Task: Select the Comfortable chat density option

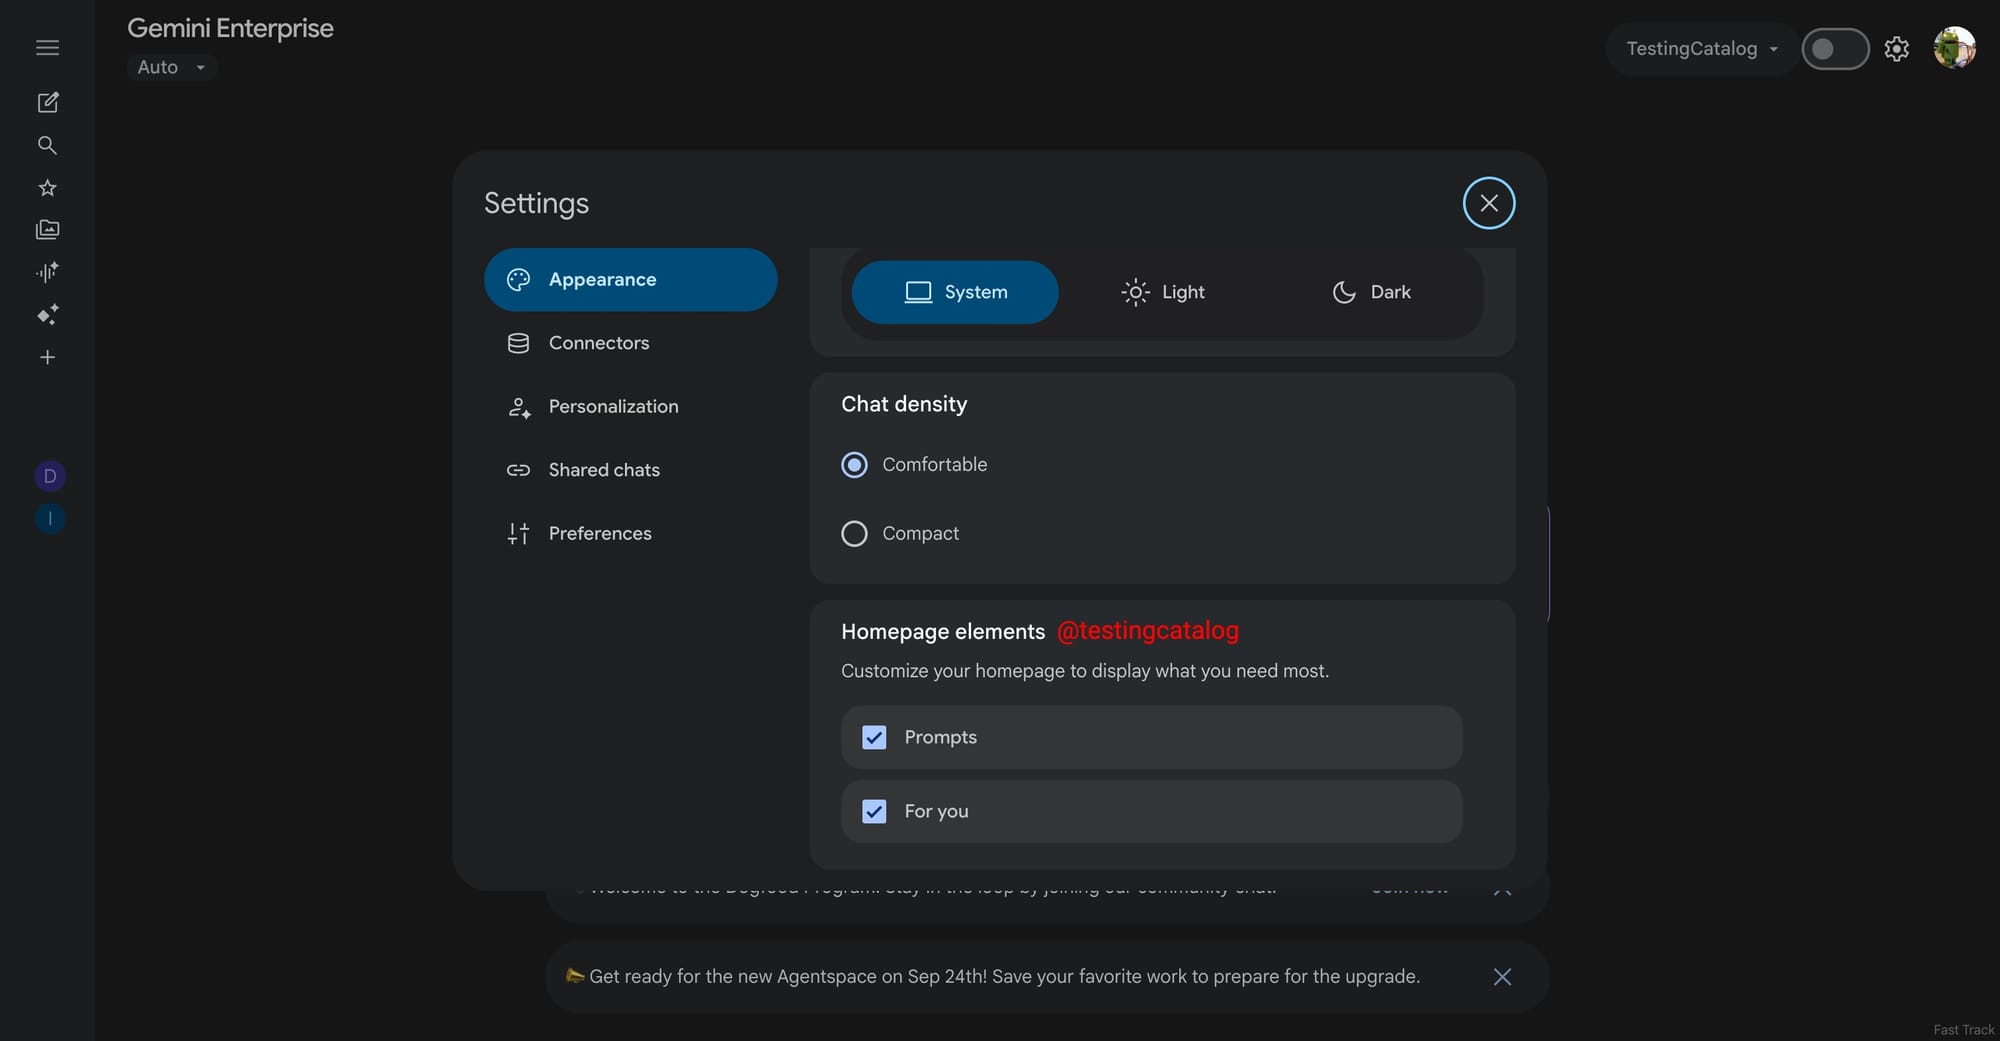Action: pyautogui.click(x=854, y=465)
